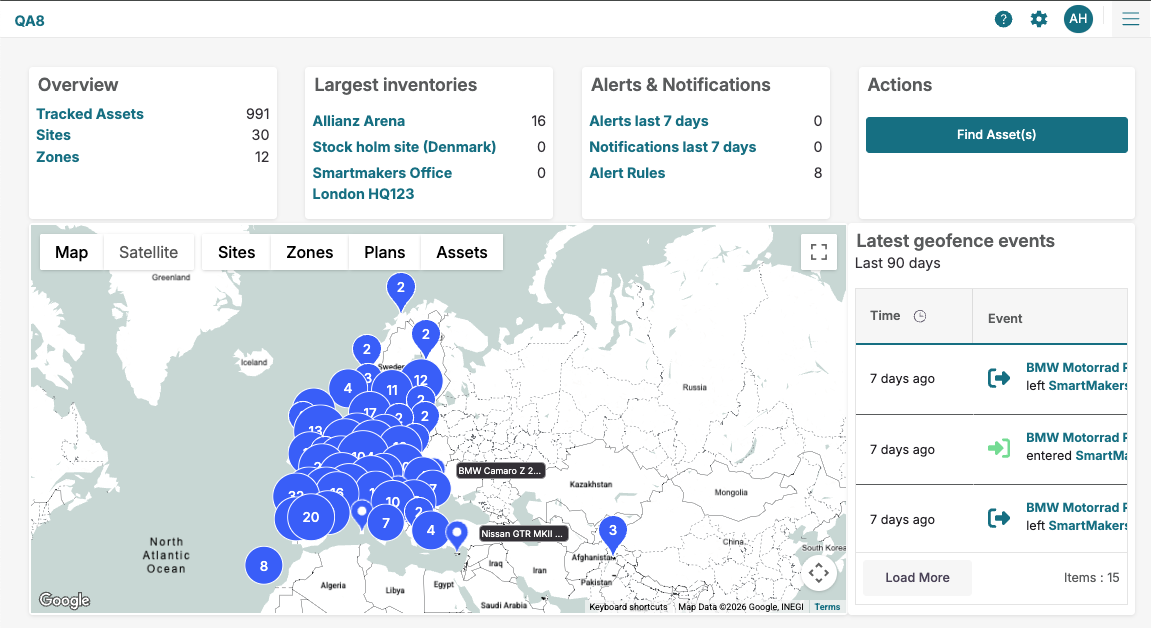Click the Find Asset(s) button
This screenshot has height=628, width=1151.
(x=996, y=135)
